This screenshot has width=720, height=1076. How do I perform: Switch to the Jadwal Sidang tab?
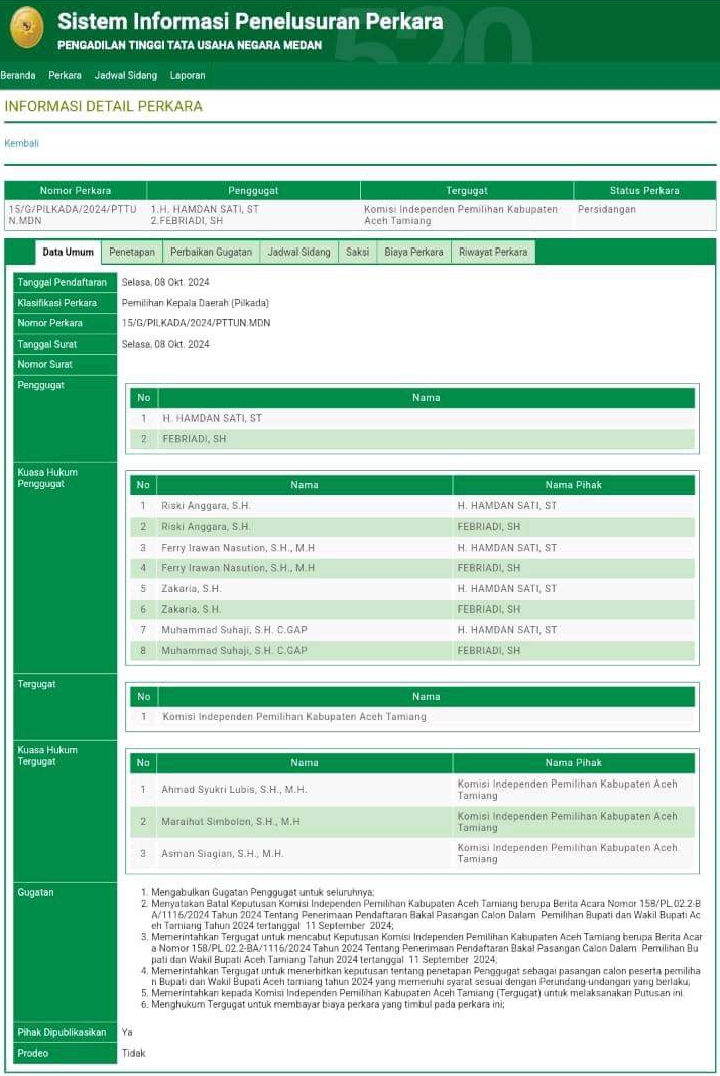tap(299, 252)
